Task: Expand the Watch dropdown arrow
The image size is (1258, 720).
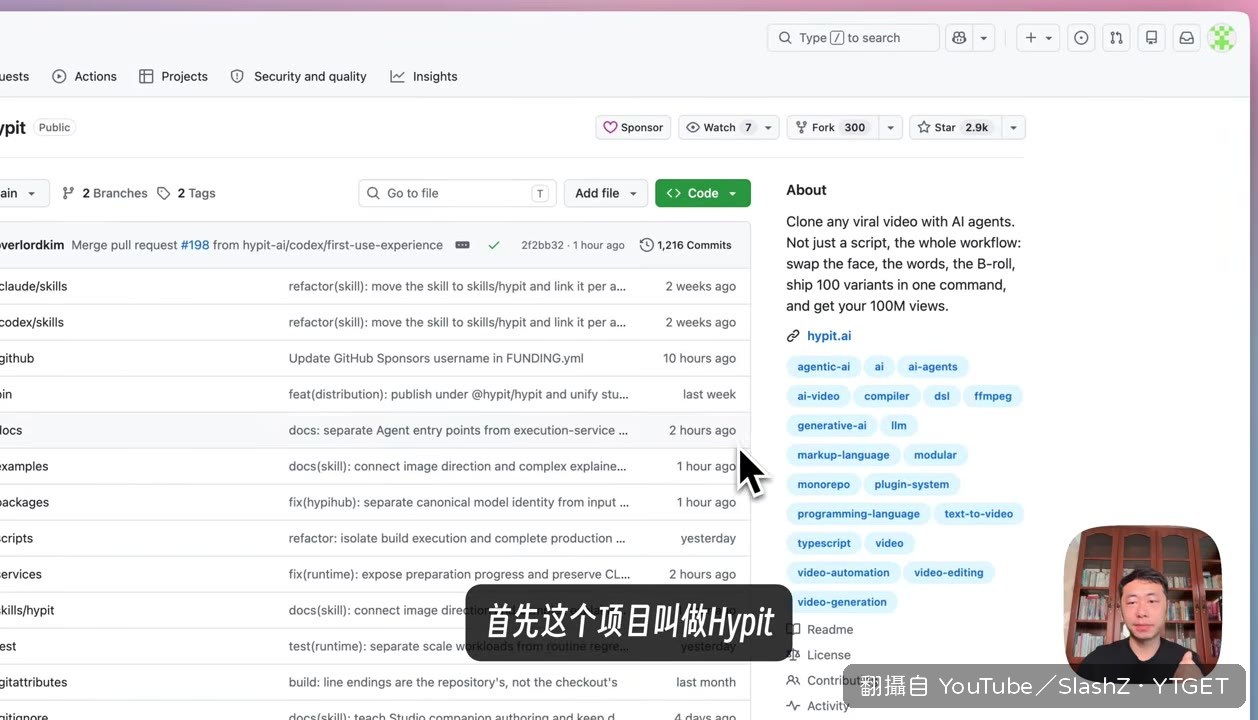Action: [x=768, y=127]
